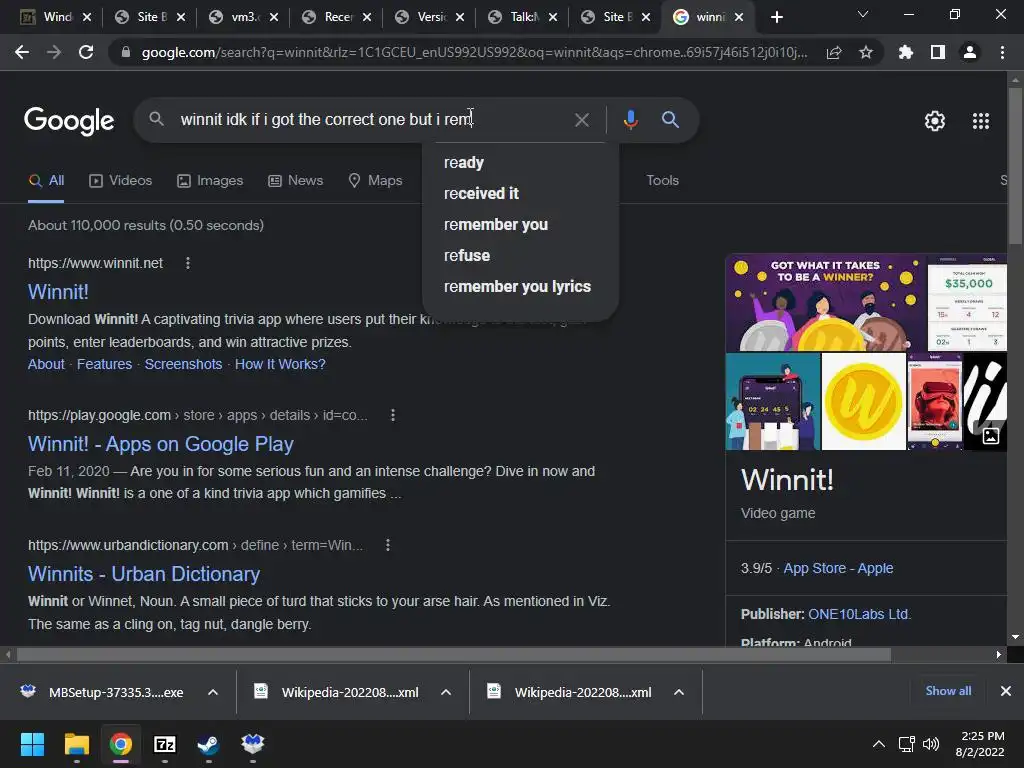Open the How It Works? sitelink
1024x768 pixels.
(x=280, y=364)
